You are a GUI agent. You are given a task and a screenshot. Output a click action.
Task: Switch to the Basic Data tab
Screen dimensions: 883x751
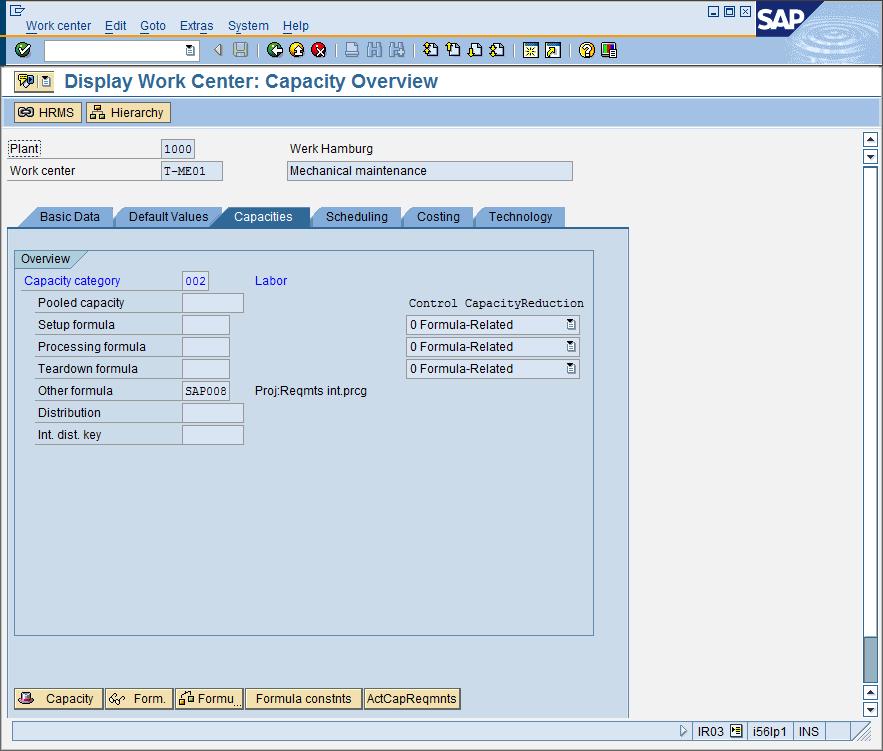69,217
